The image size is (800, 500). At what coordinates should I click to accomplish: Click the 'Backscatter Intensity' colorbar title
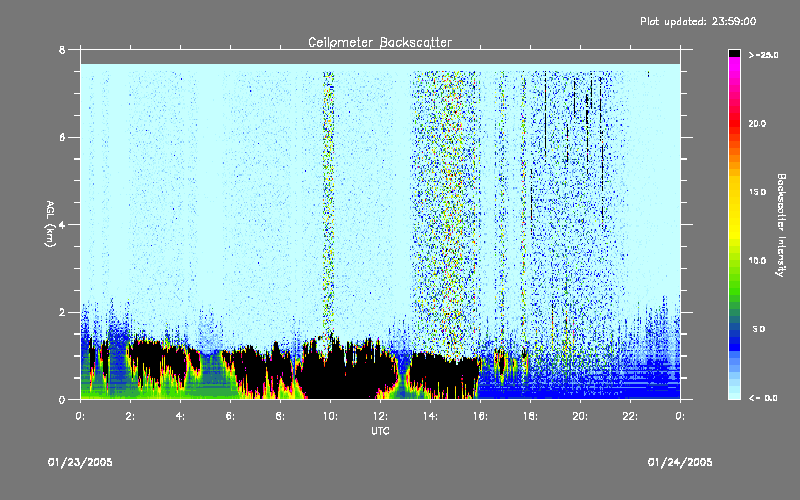click(781, 225)
